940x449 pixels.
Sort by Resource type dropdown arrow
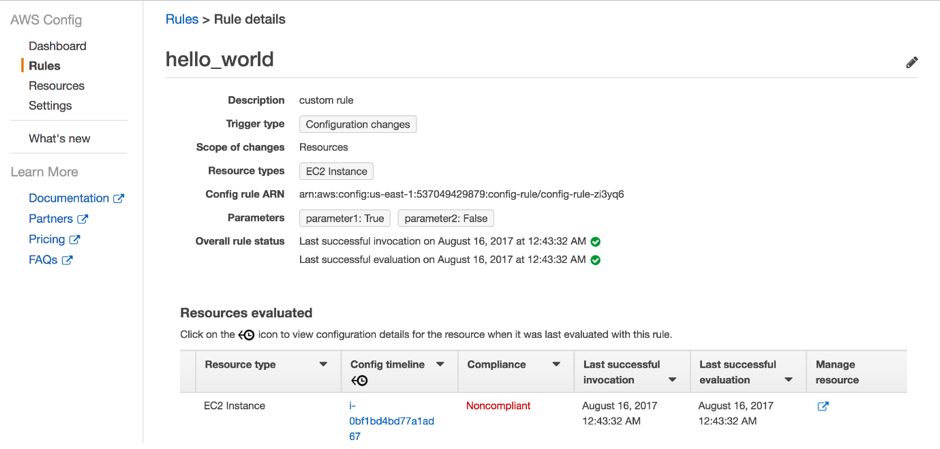[323, 364]
